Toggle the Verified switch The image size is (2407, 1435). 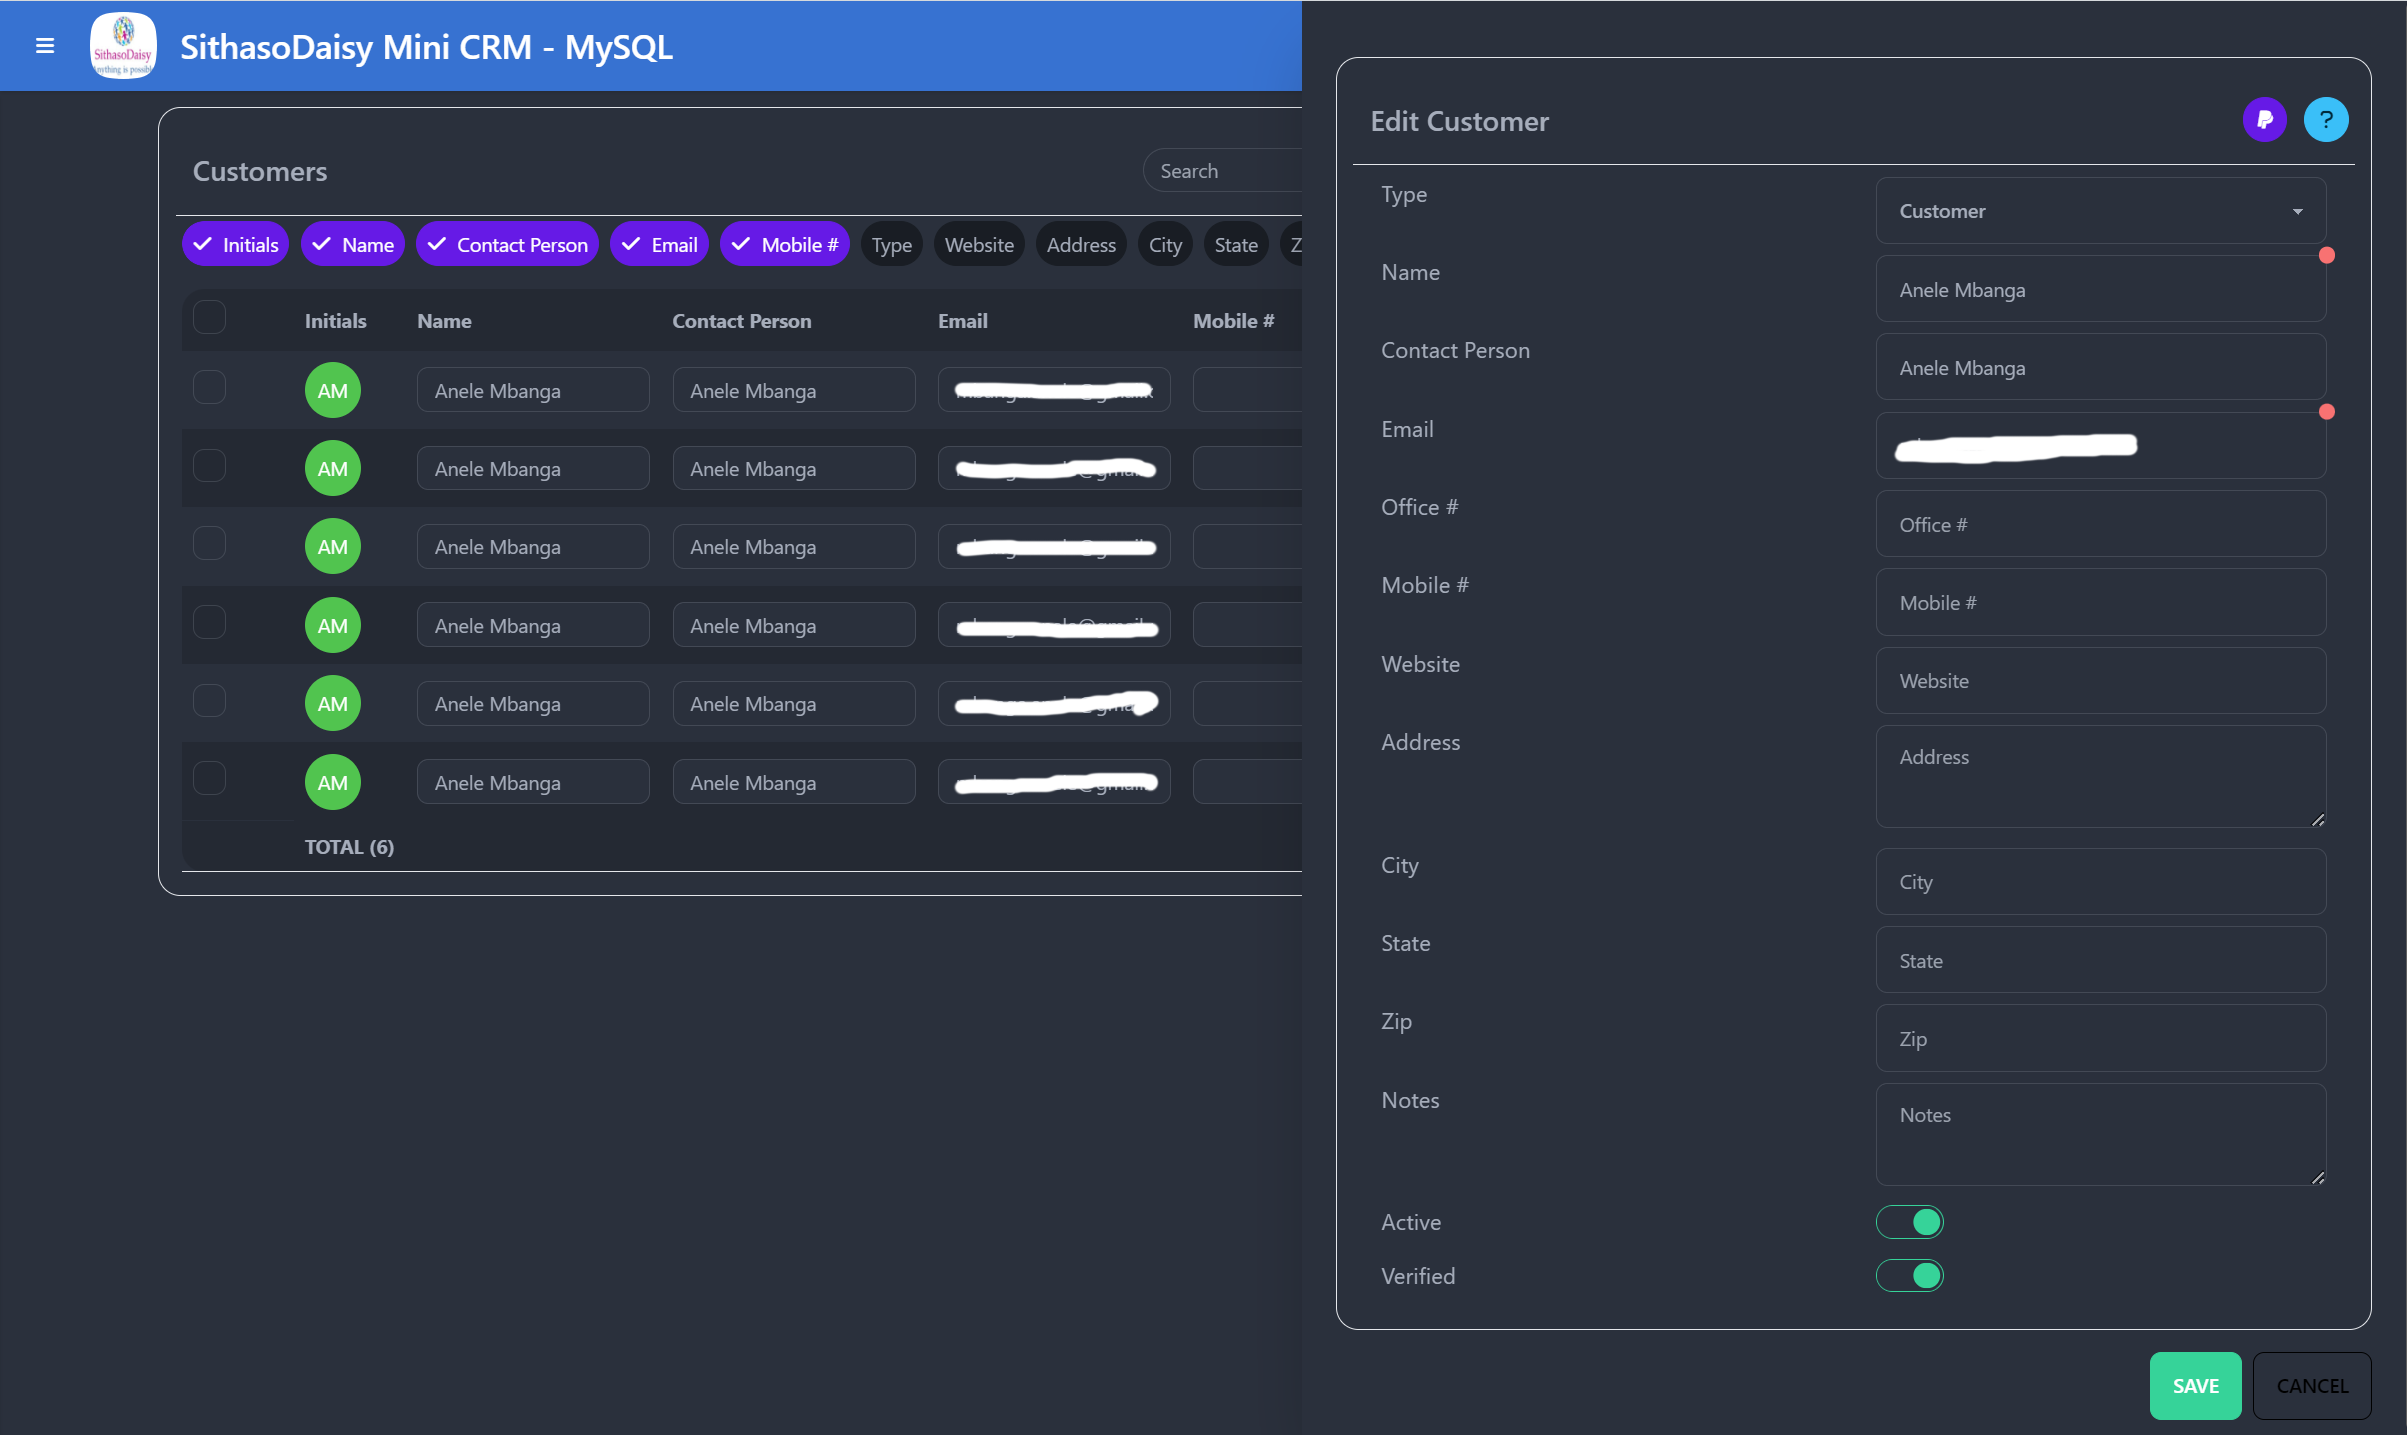1909,1276
